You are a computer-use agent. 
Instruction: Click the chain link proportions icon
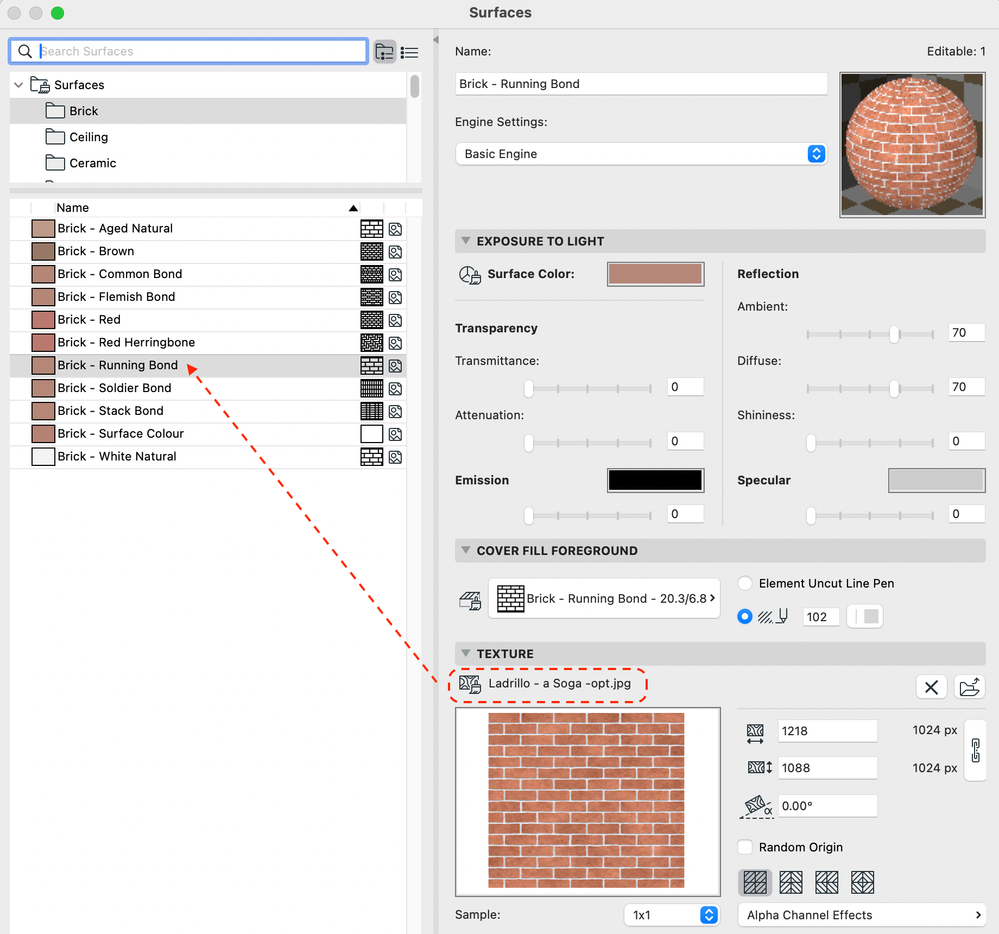(975, 749)
